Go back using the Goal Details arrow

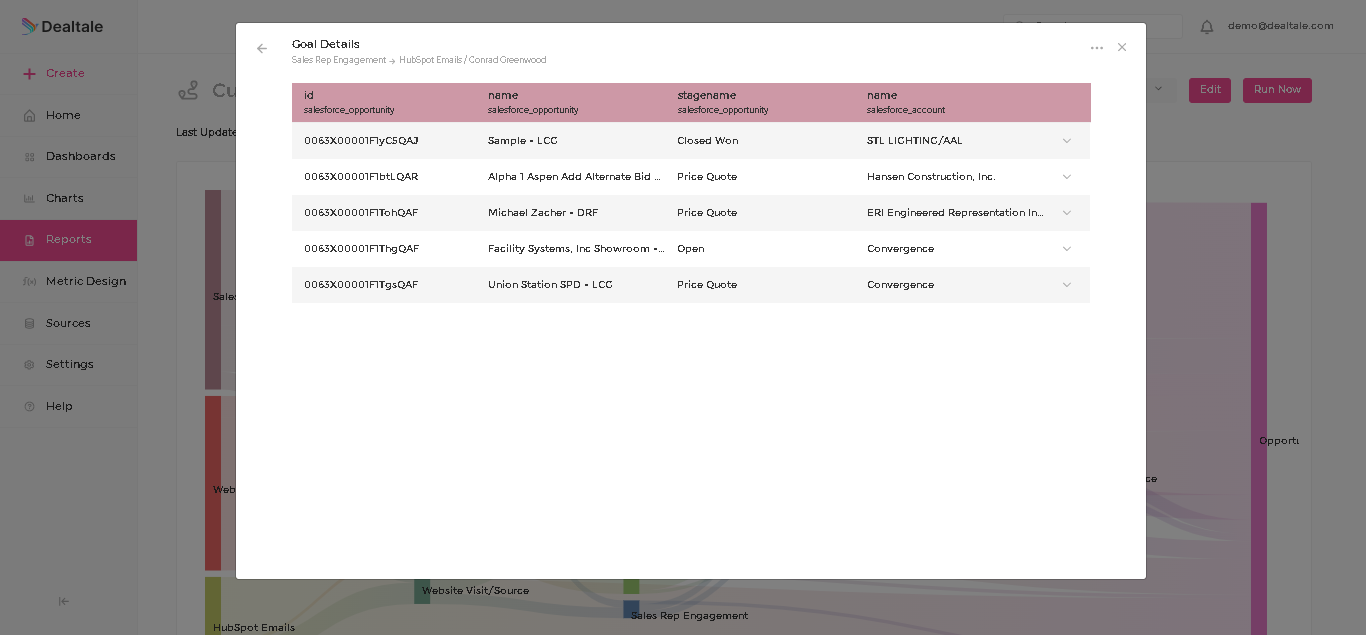point(262,48)
